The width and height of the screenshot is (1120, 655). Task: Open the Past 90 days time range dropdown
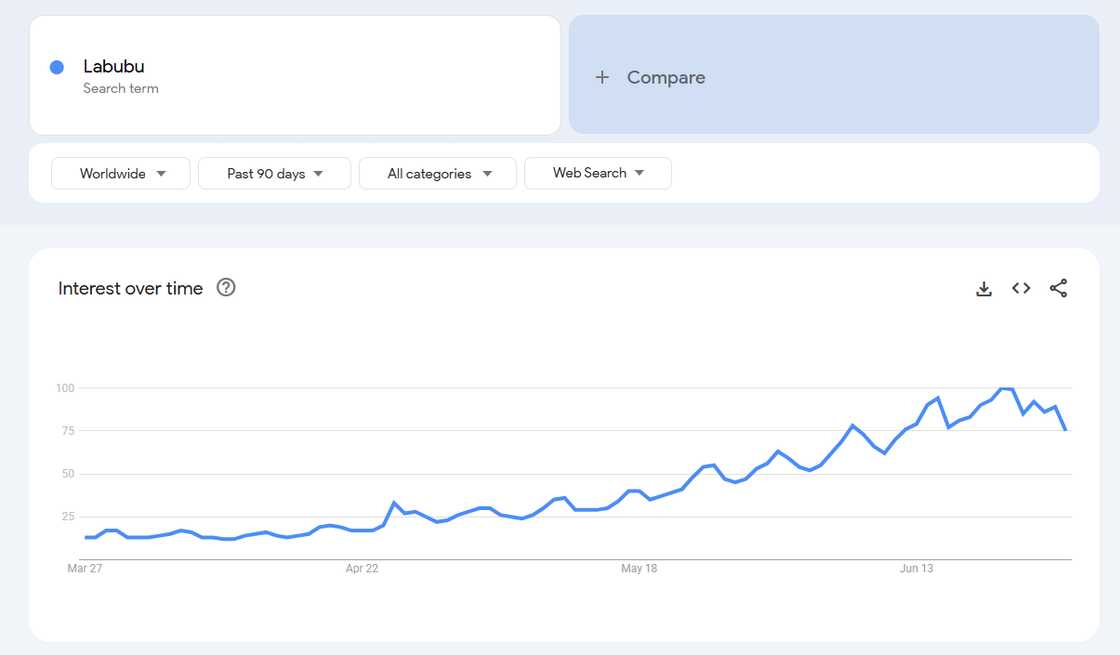coord(274,173)
